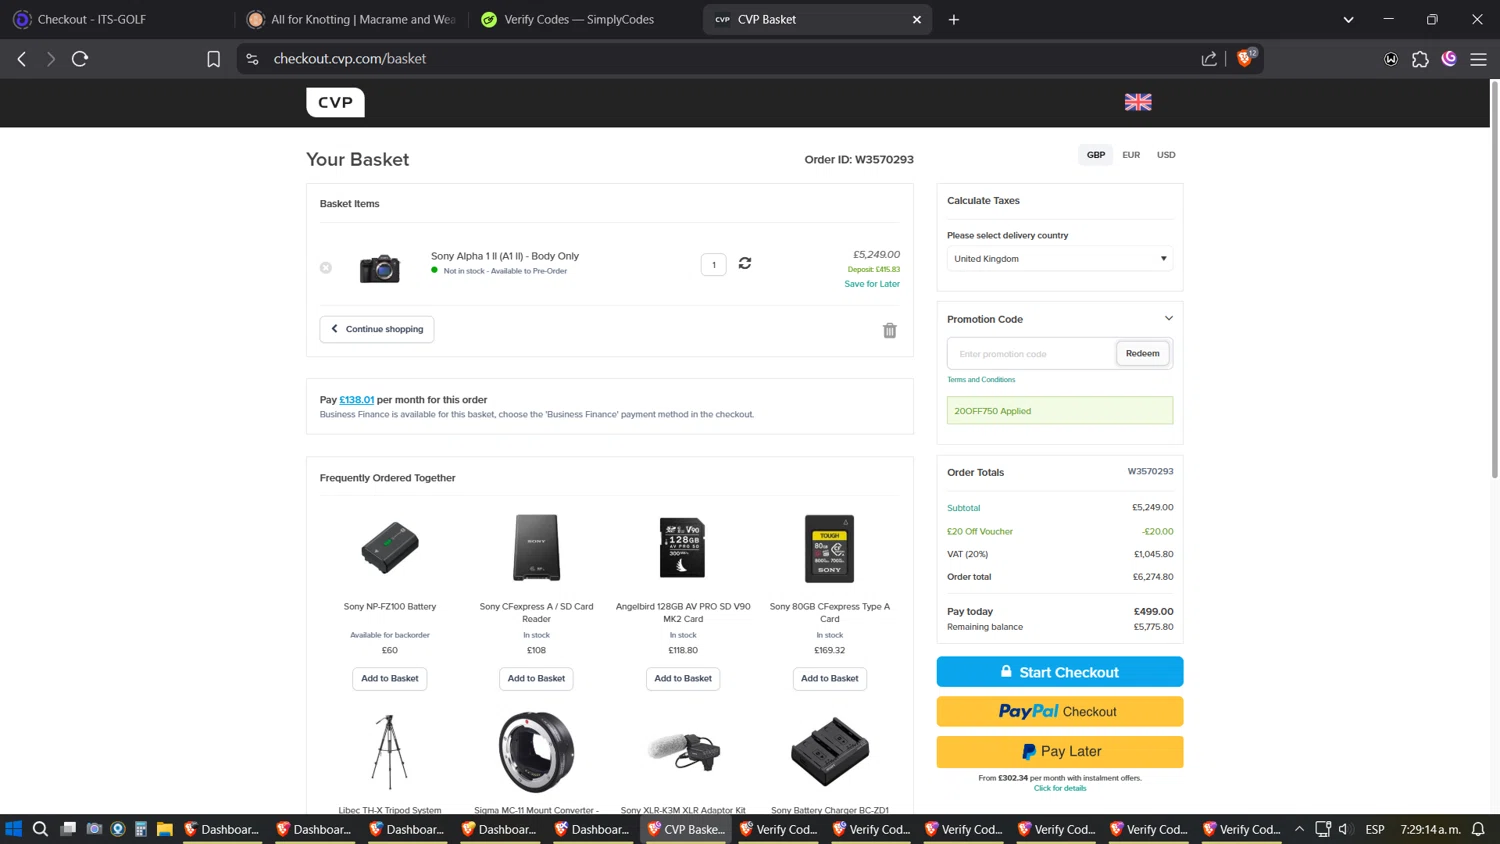Image resolution: width=1500 pixels, height=844 pixels.
Task: Click the UK flag language icon
Action: pyautogui.click(x=1138, y=102)
